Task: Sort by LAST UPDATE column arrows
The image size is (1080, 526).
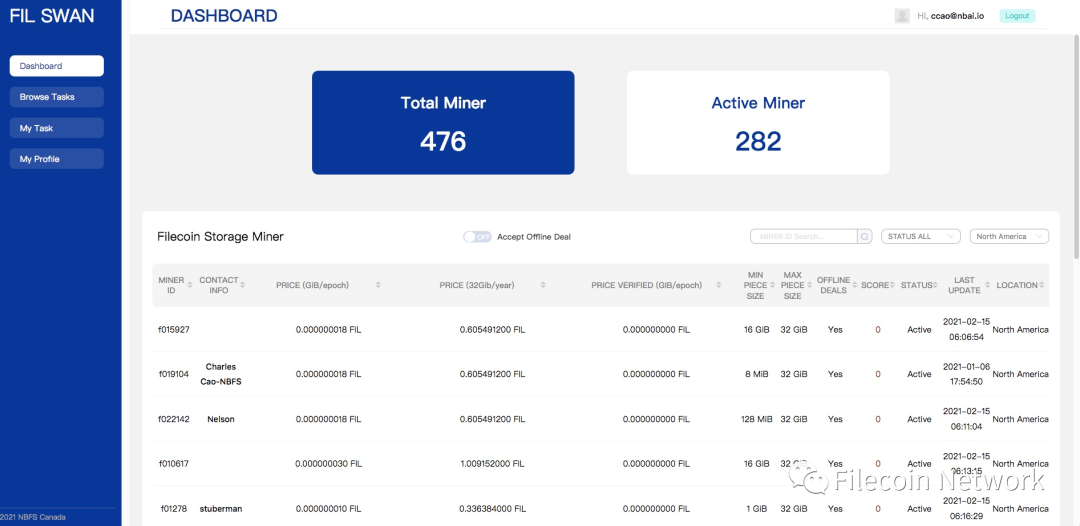Action: click(x=988, y=285)
